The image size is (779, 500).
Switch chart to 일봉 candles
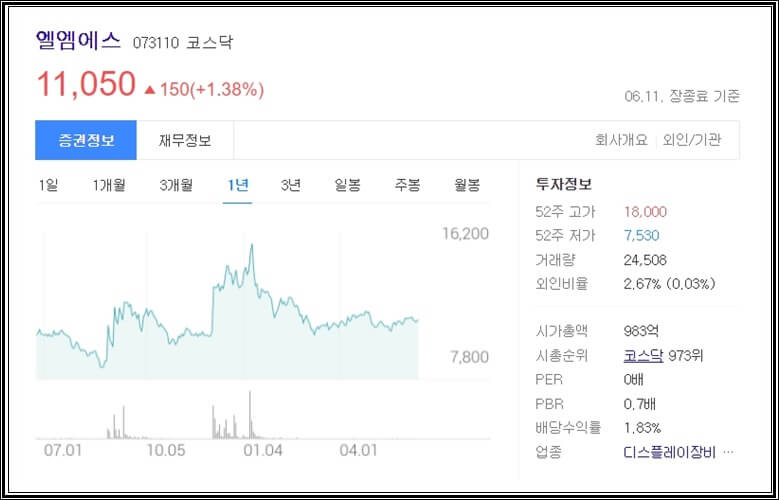347,185
